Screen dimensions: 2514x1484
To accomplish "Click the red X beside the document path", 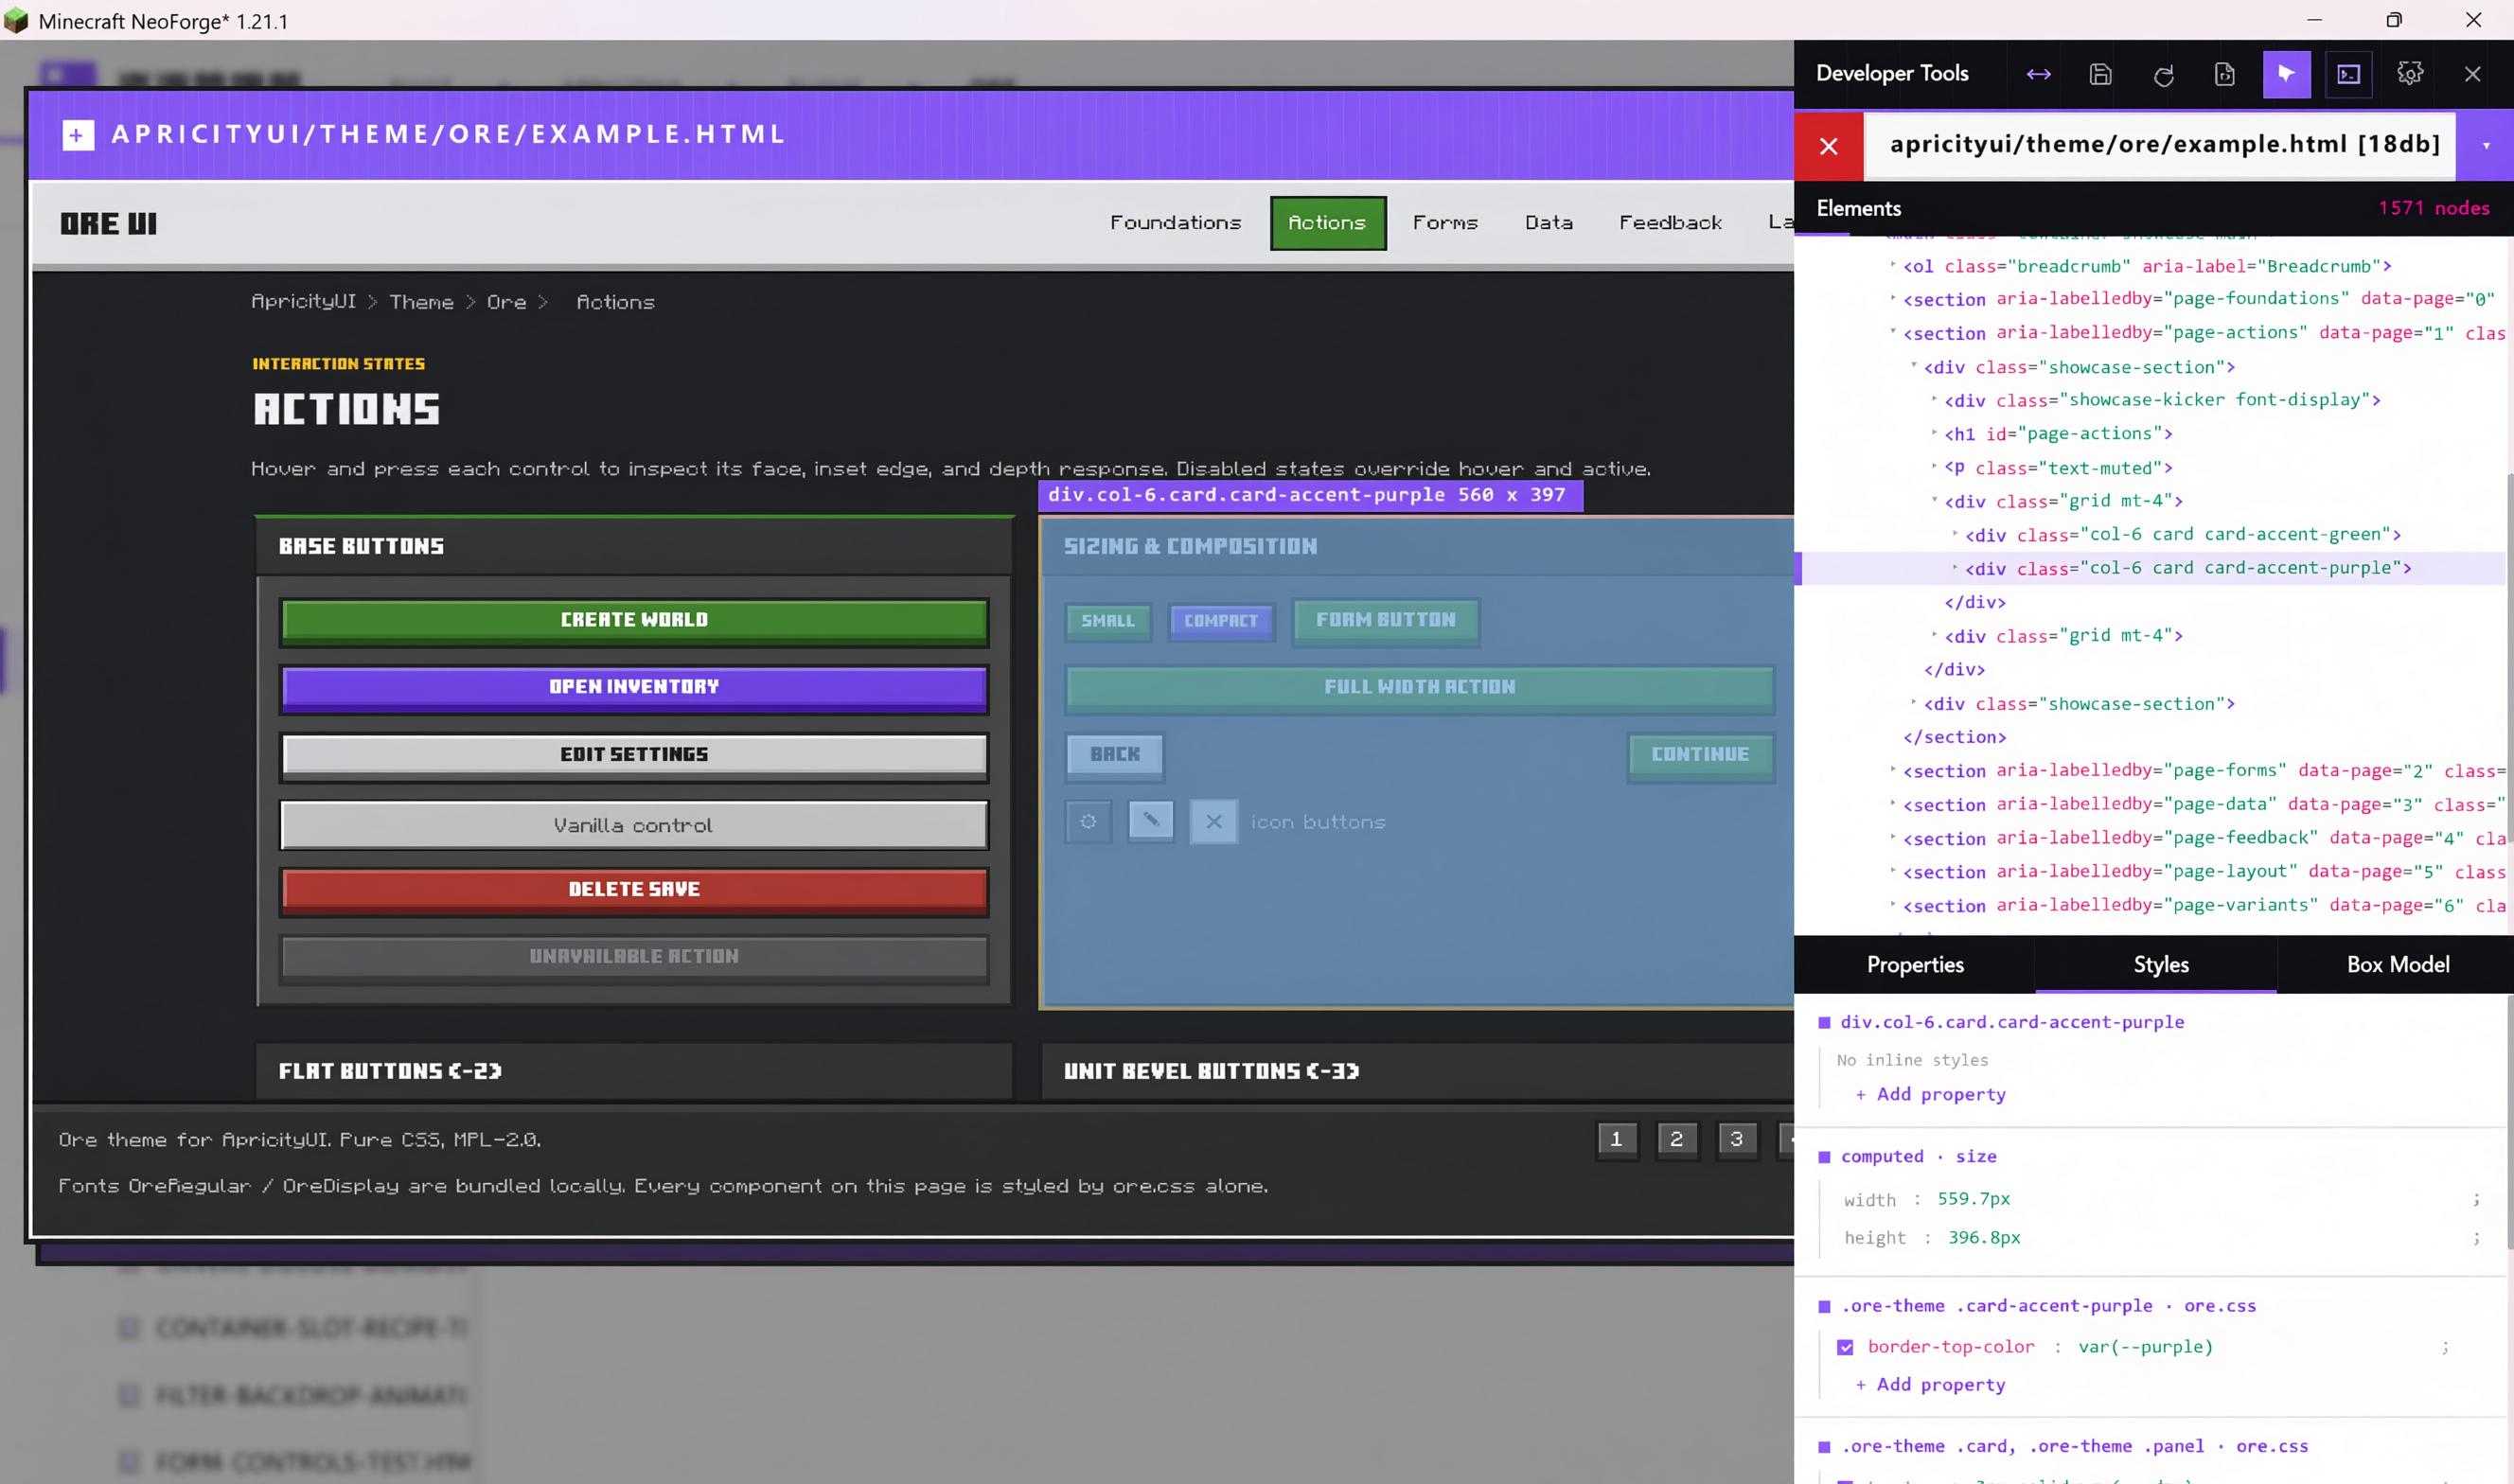I will [x=1828, y=146].
